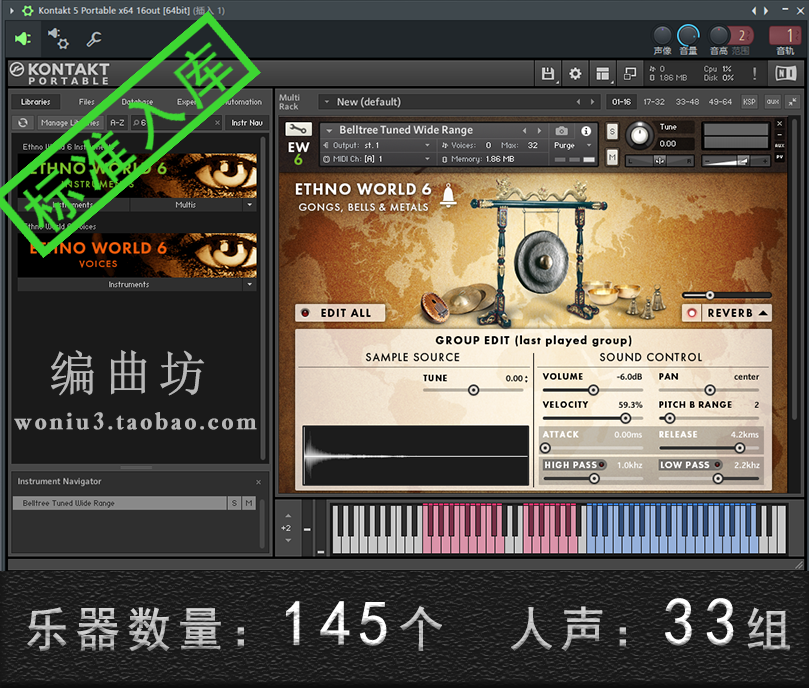This screenshot has height=688, width=809.
Task: Switch to the Files tab
Action: click(x=87, y=102)
